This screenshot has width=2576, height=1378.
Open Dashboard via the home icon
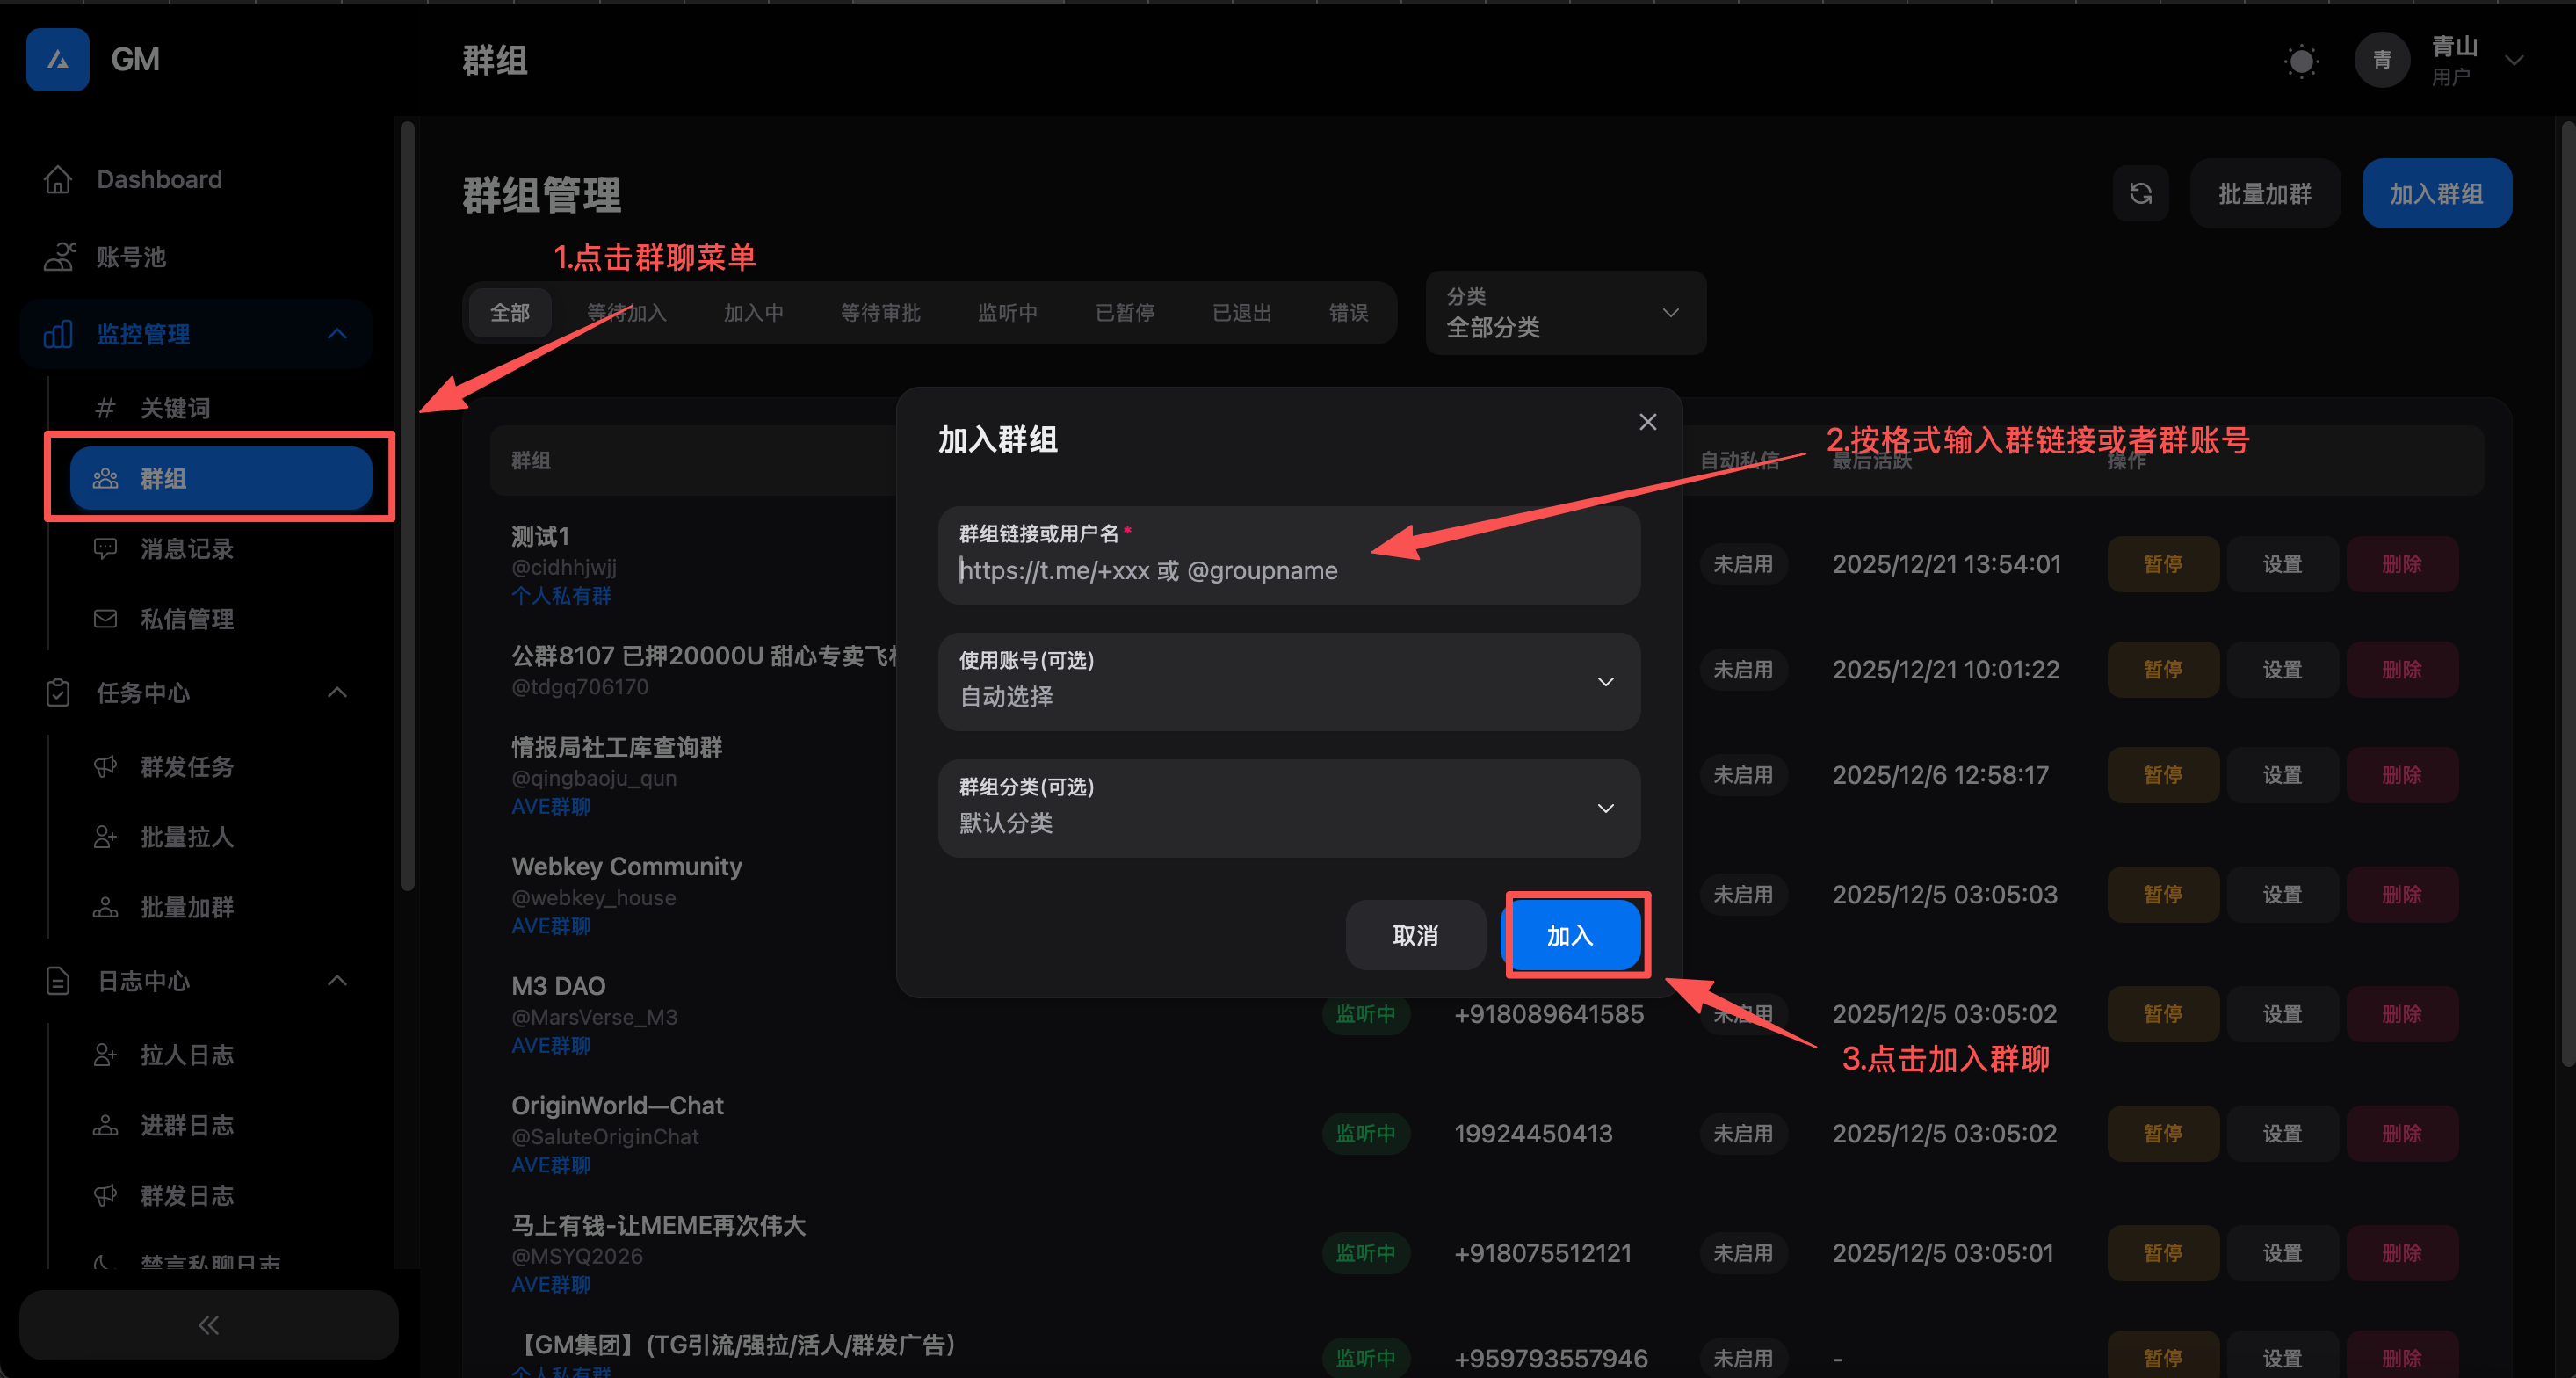coord(58,179)
